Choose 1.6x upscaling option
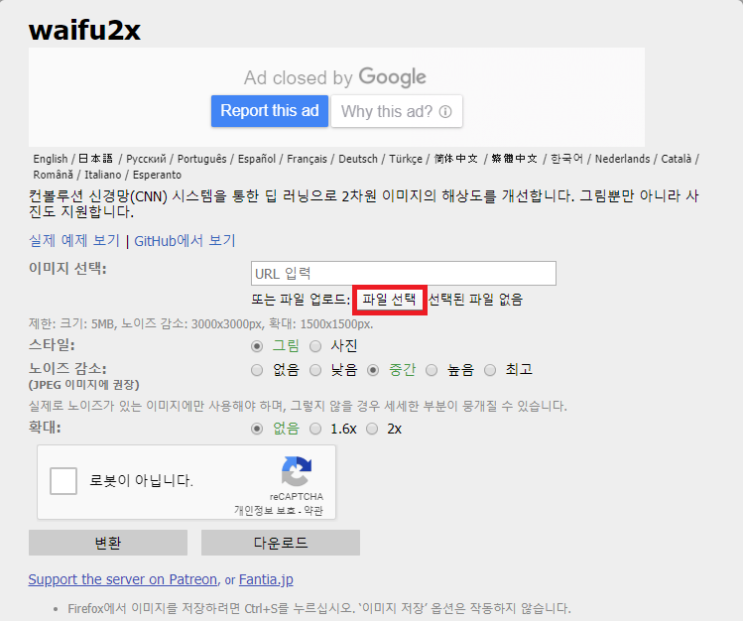743x621 pixels. click(x=316, y=429)
